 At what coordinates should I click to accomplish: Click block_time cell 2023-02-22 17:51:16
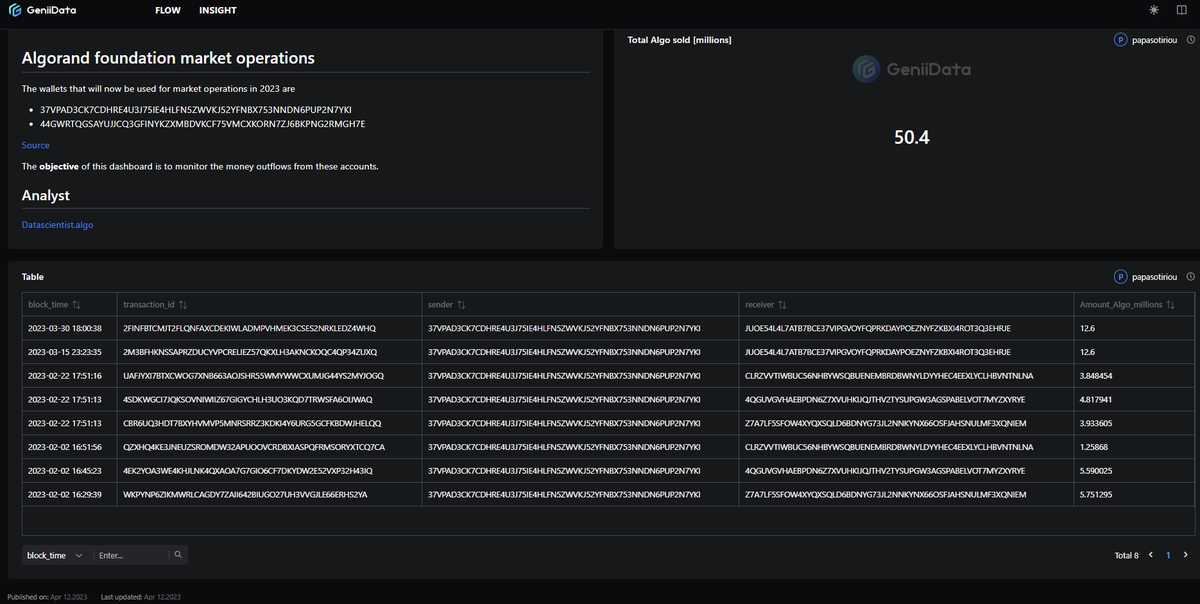[65, 376]
